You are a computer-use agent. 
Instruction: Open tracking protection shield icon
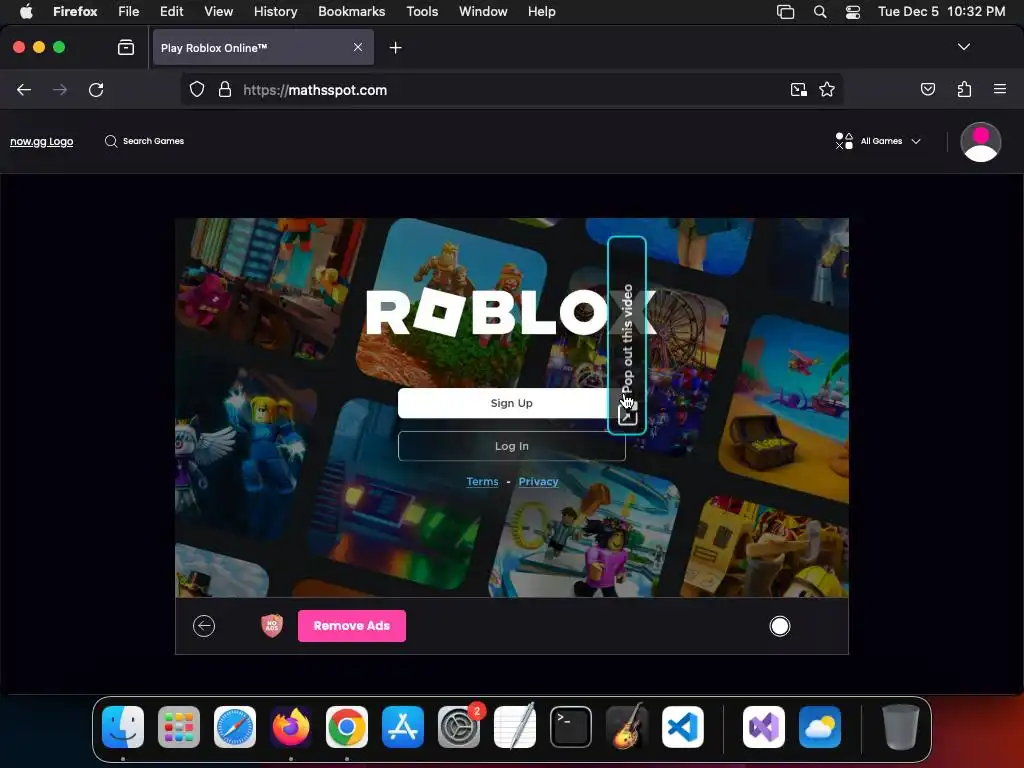click(x=197, y=89)
